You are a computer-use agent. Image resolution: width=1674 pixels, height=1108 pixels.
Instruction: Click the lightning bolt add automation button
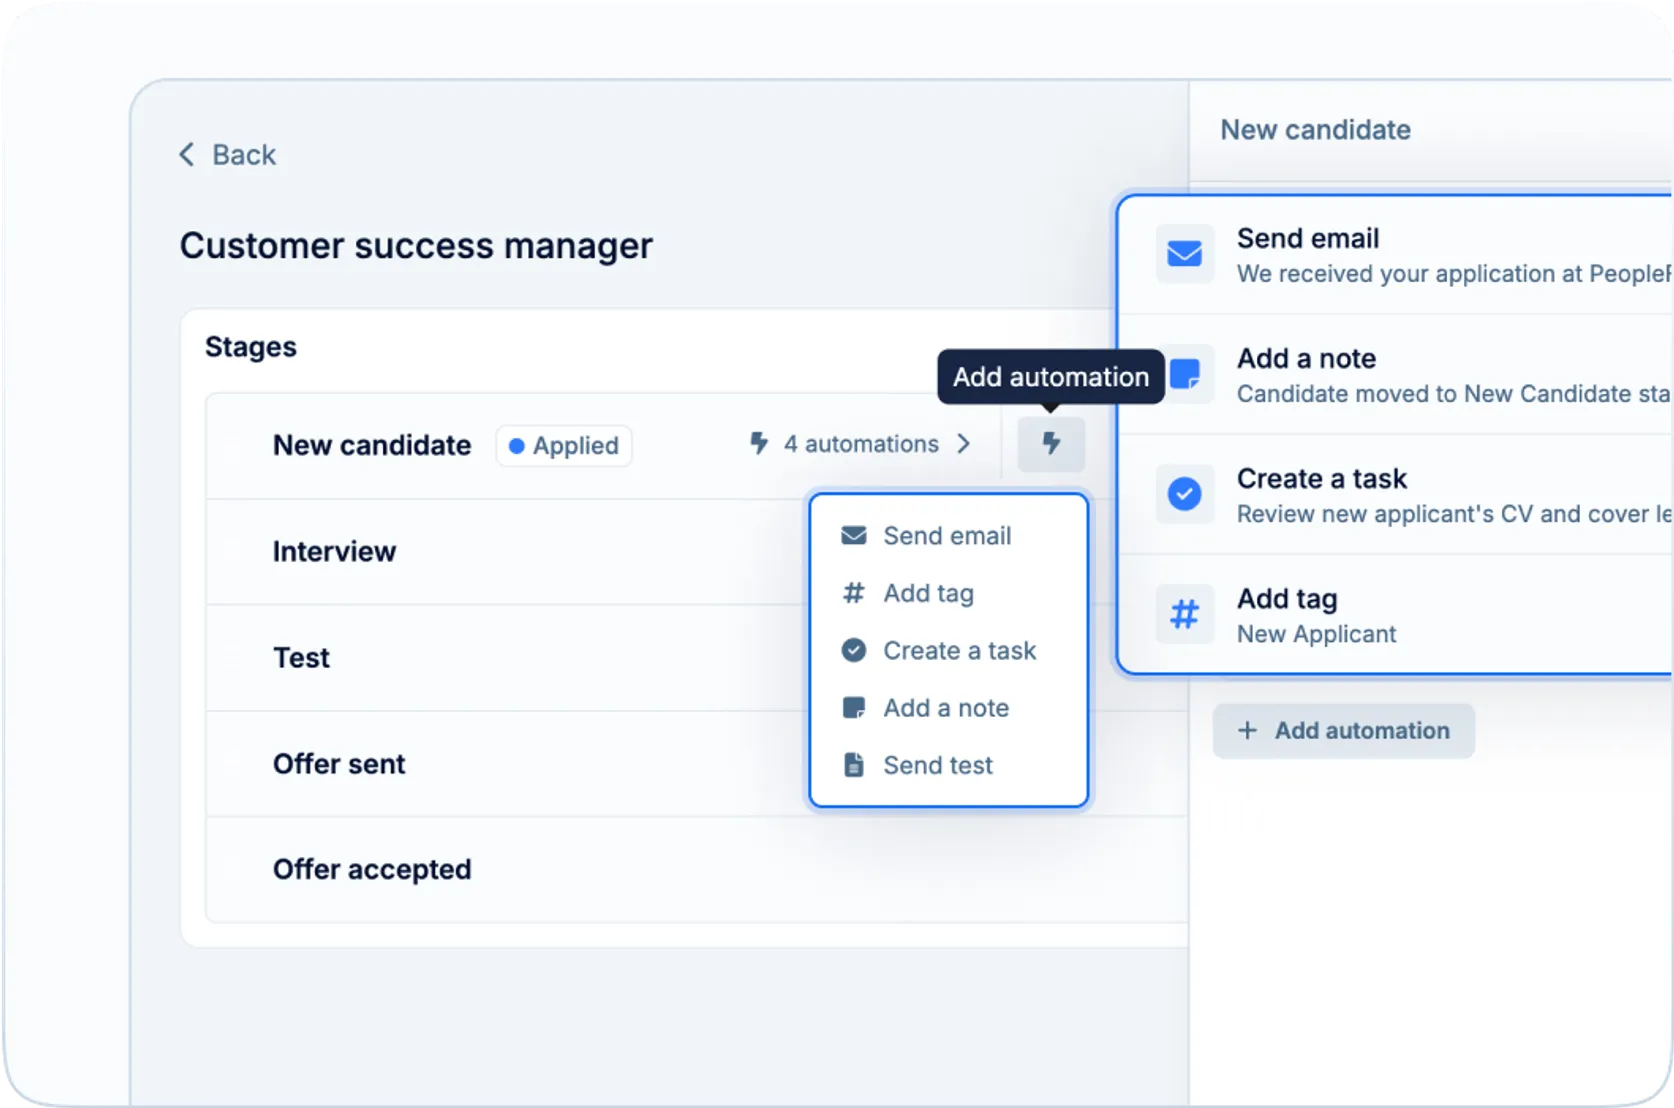pos(1051,444)
